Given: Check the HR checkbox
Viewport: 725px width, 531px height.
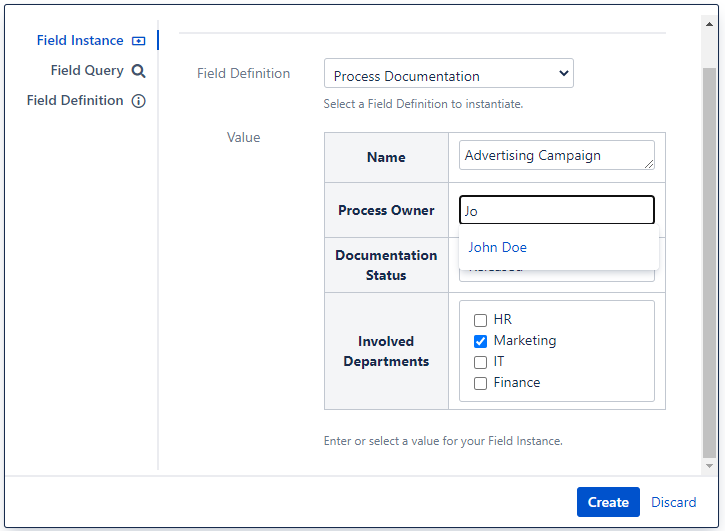Looking at the screenshot, I should 480,320.
